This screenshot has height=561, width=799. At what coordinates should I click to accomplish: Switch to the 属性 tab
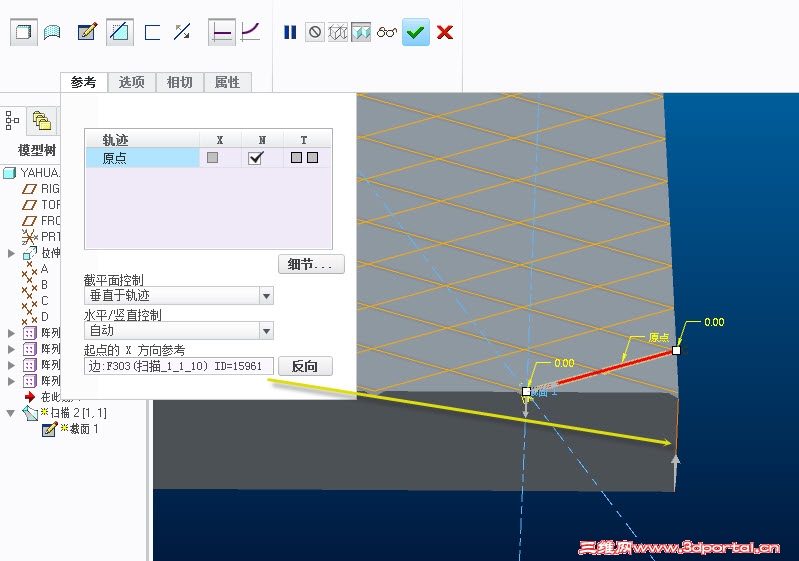[x=227, y=82]
